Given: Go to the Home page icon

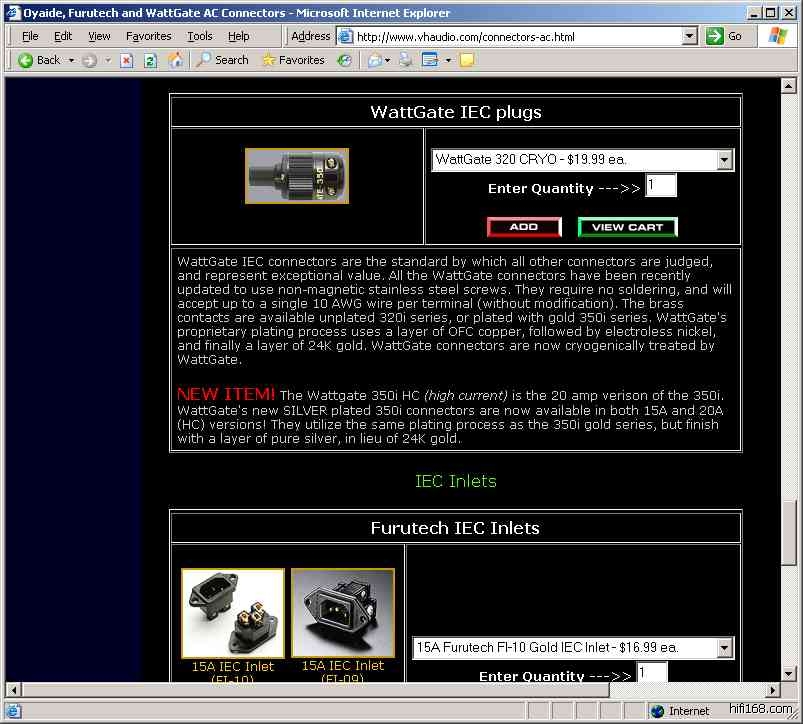Looking at the screenshot, I should coord(176,60).
